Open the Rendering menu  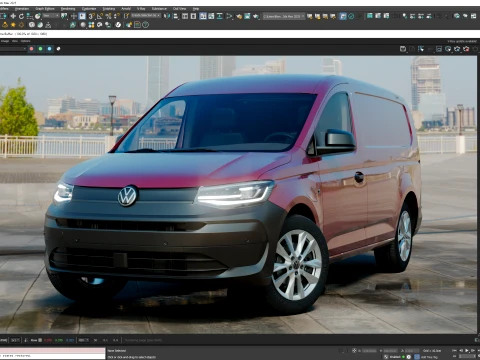pyautogui.click(x=68, y=8)
